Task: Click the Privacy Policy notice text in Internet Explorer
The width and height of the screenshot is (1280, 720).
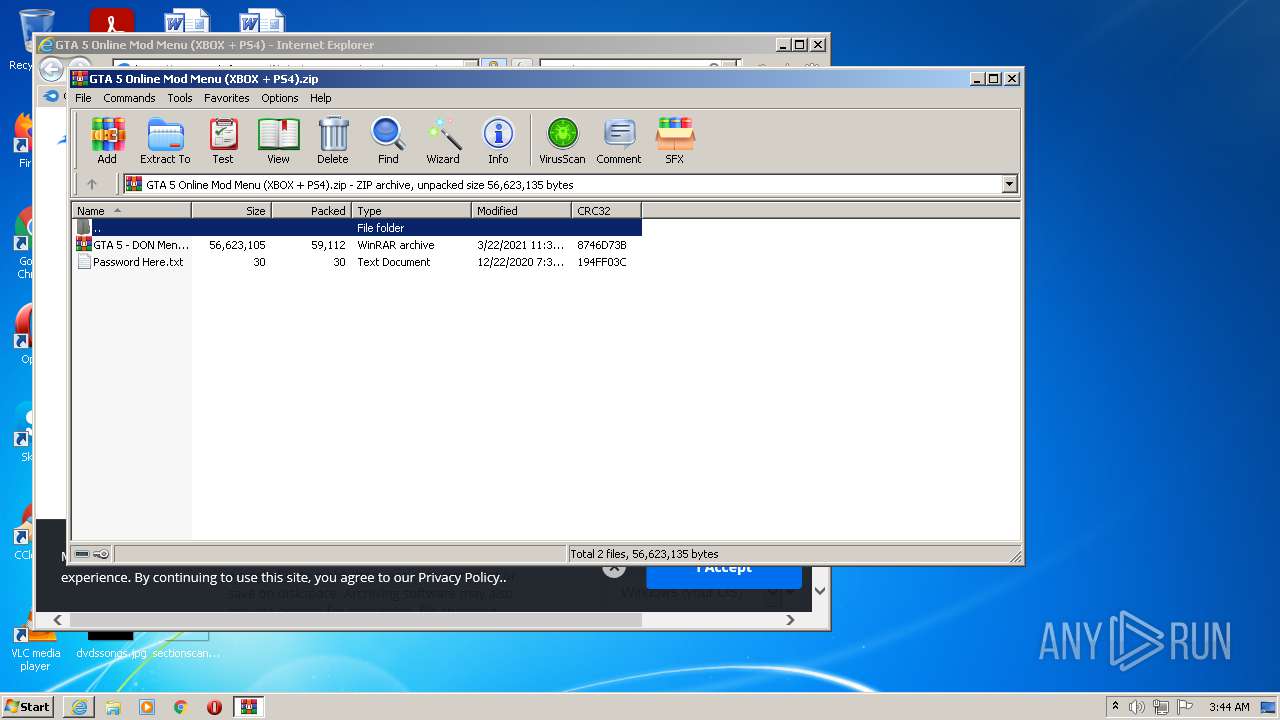Action: 284,577
